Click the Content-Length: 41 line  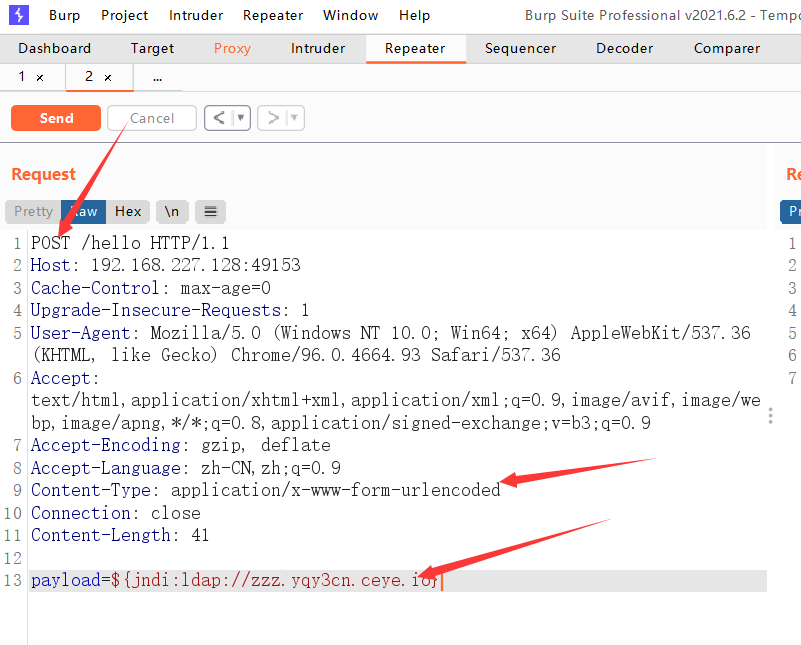tap(120, 535)
